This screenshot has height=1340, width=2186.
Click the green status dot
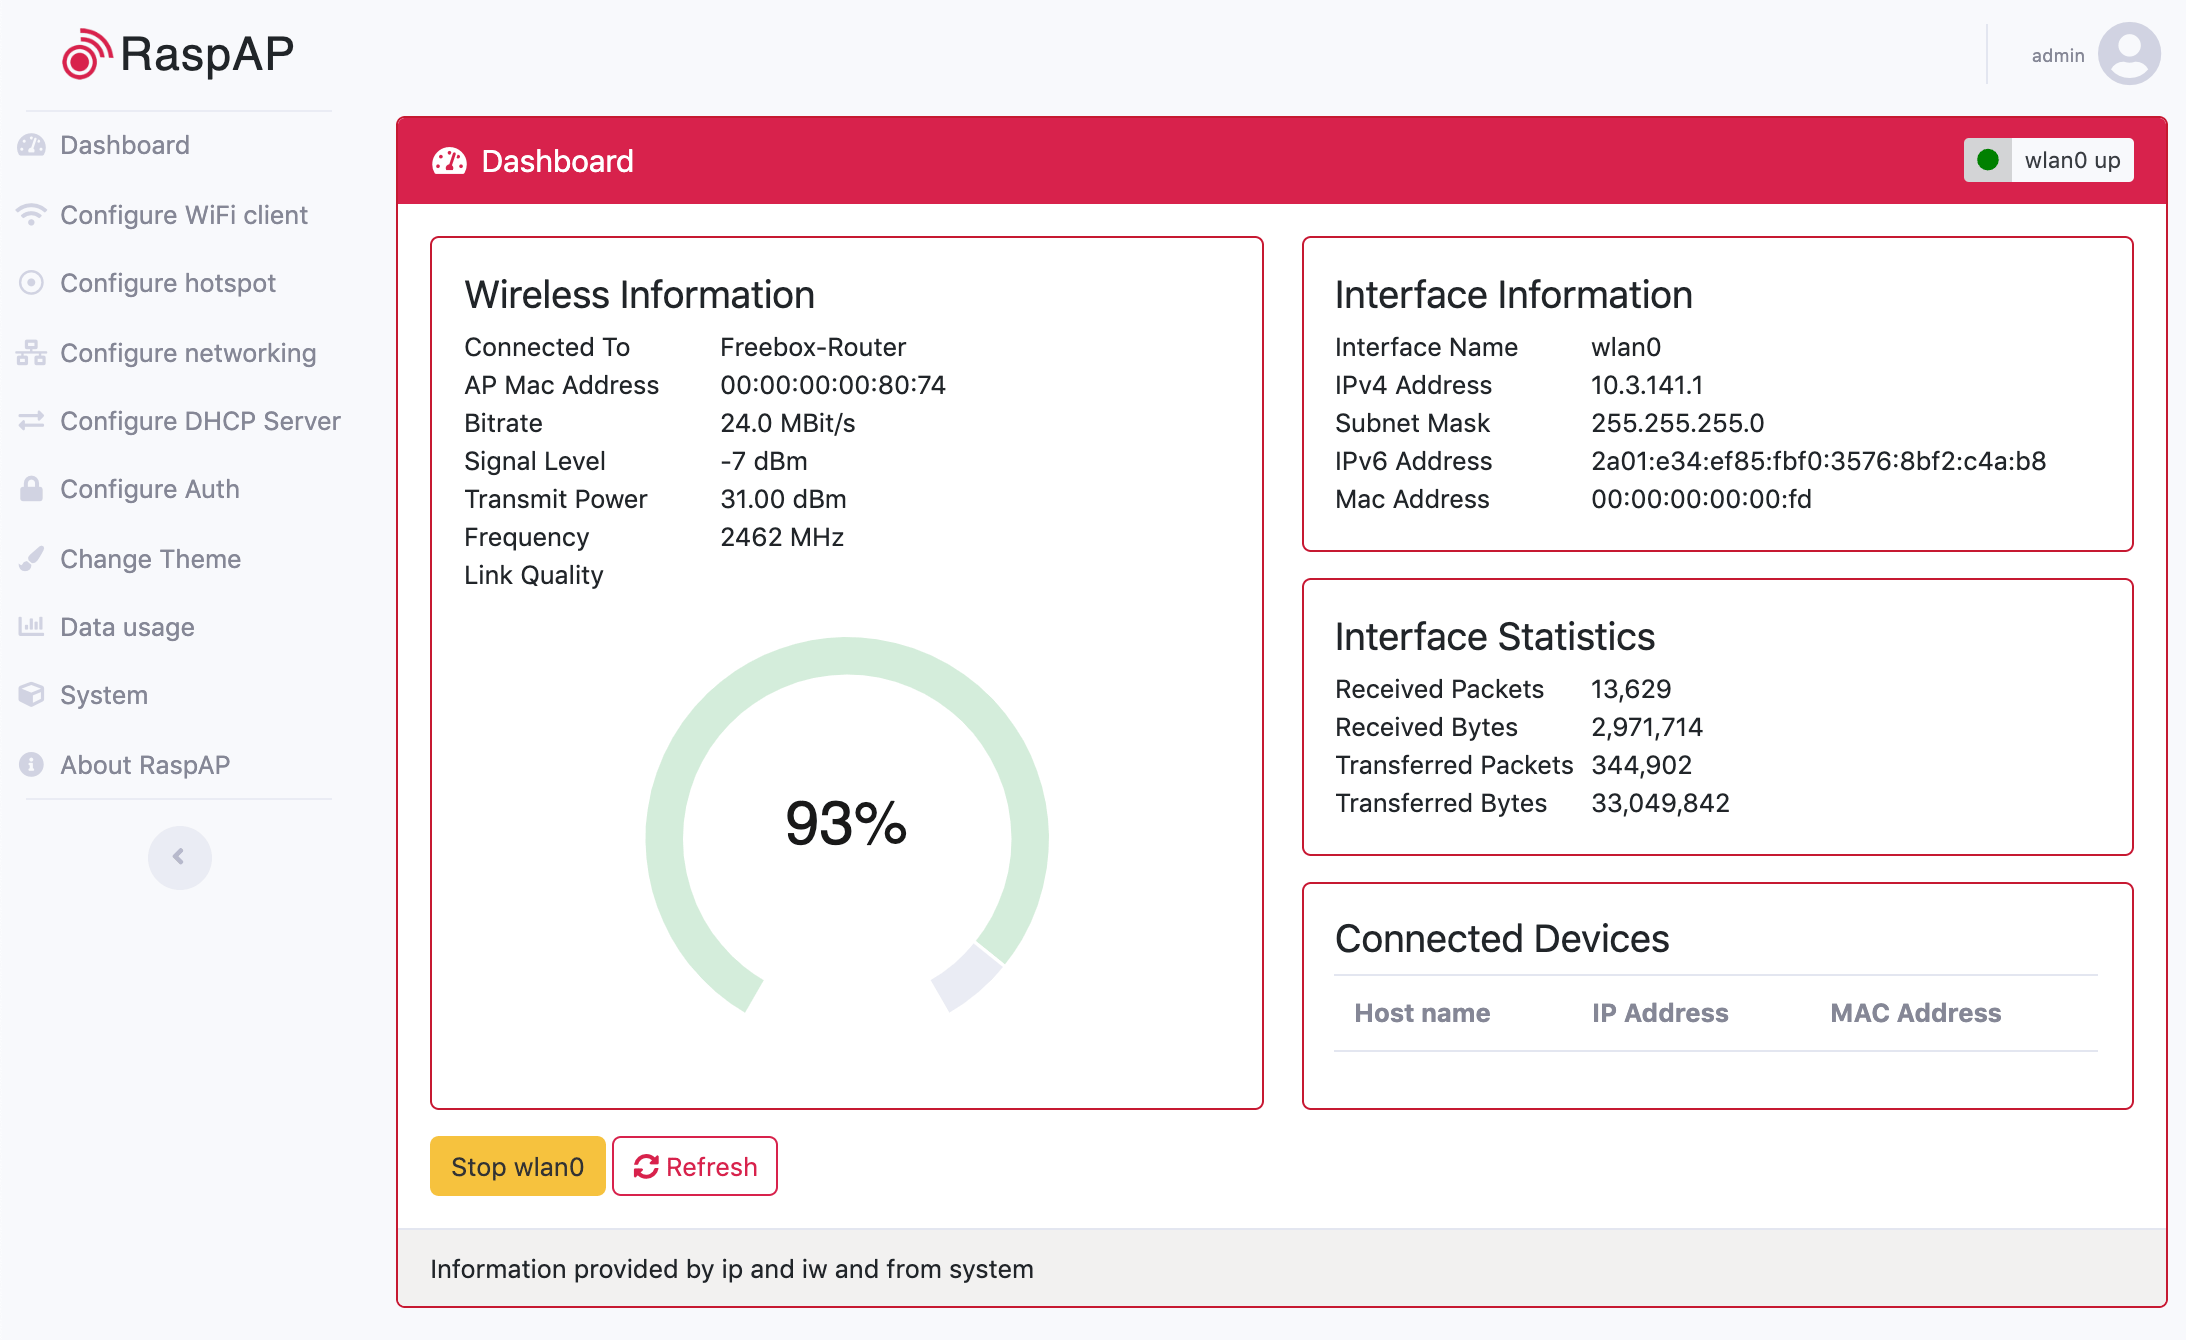click(x=1990, y=159)
